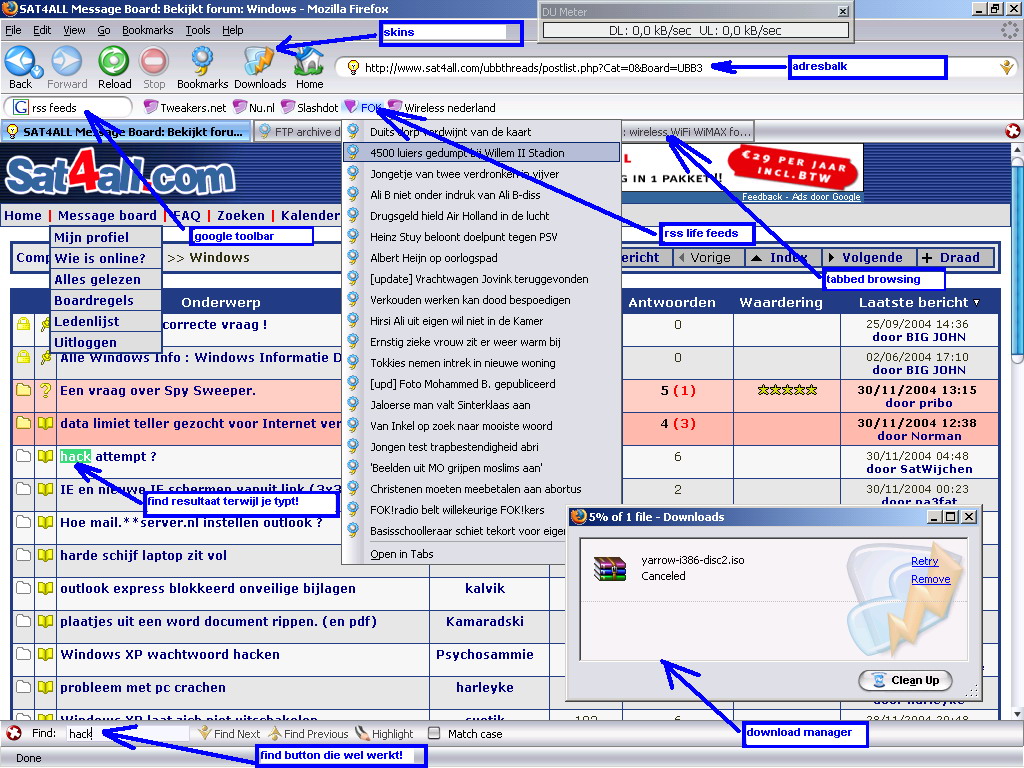Screen dimensions: 1024x768
Task: Click Retry in the Downloads window
Action: coord(924,561)
